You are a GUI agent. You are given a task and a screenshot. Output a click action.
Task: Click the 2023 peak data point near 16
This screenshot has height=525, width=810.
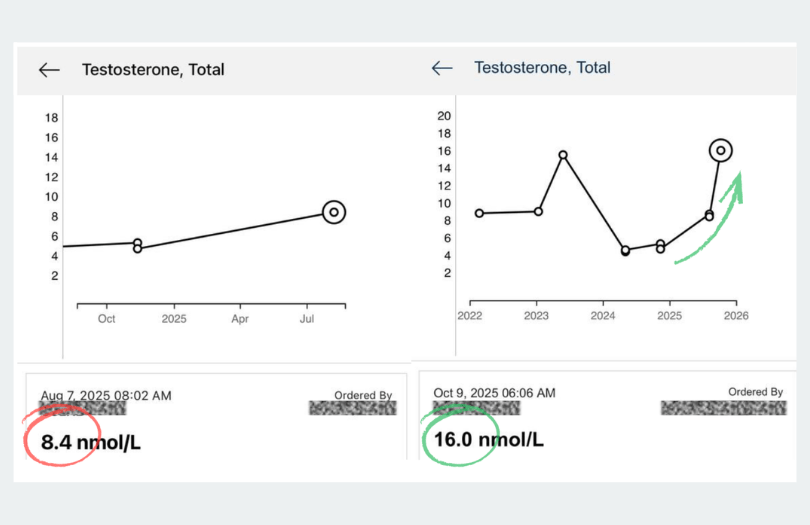(x=563, y=155)
